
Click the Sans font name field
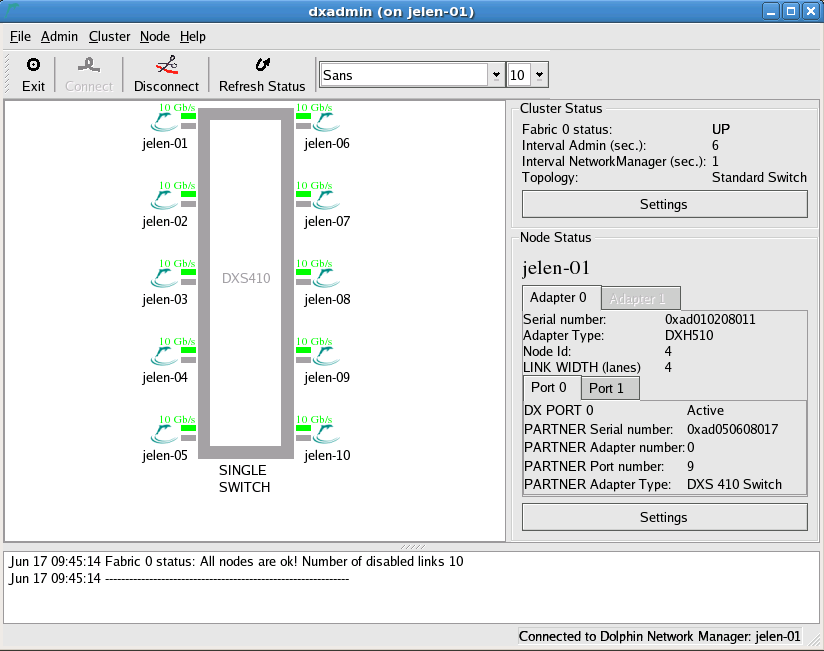pyautogui.click(x=404, y=75)
